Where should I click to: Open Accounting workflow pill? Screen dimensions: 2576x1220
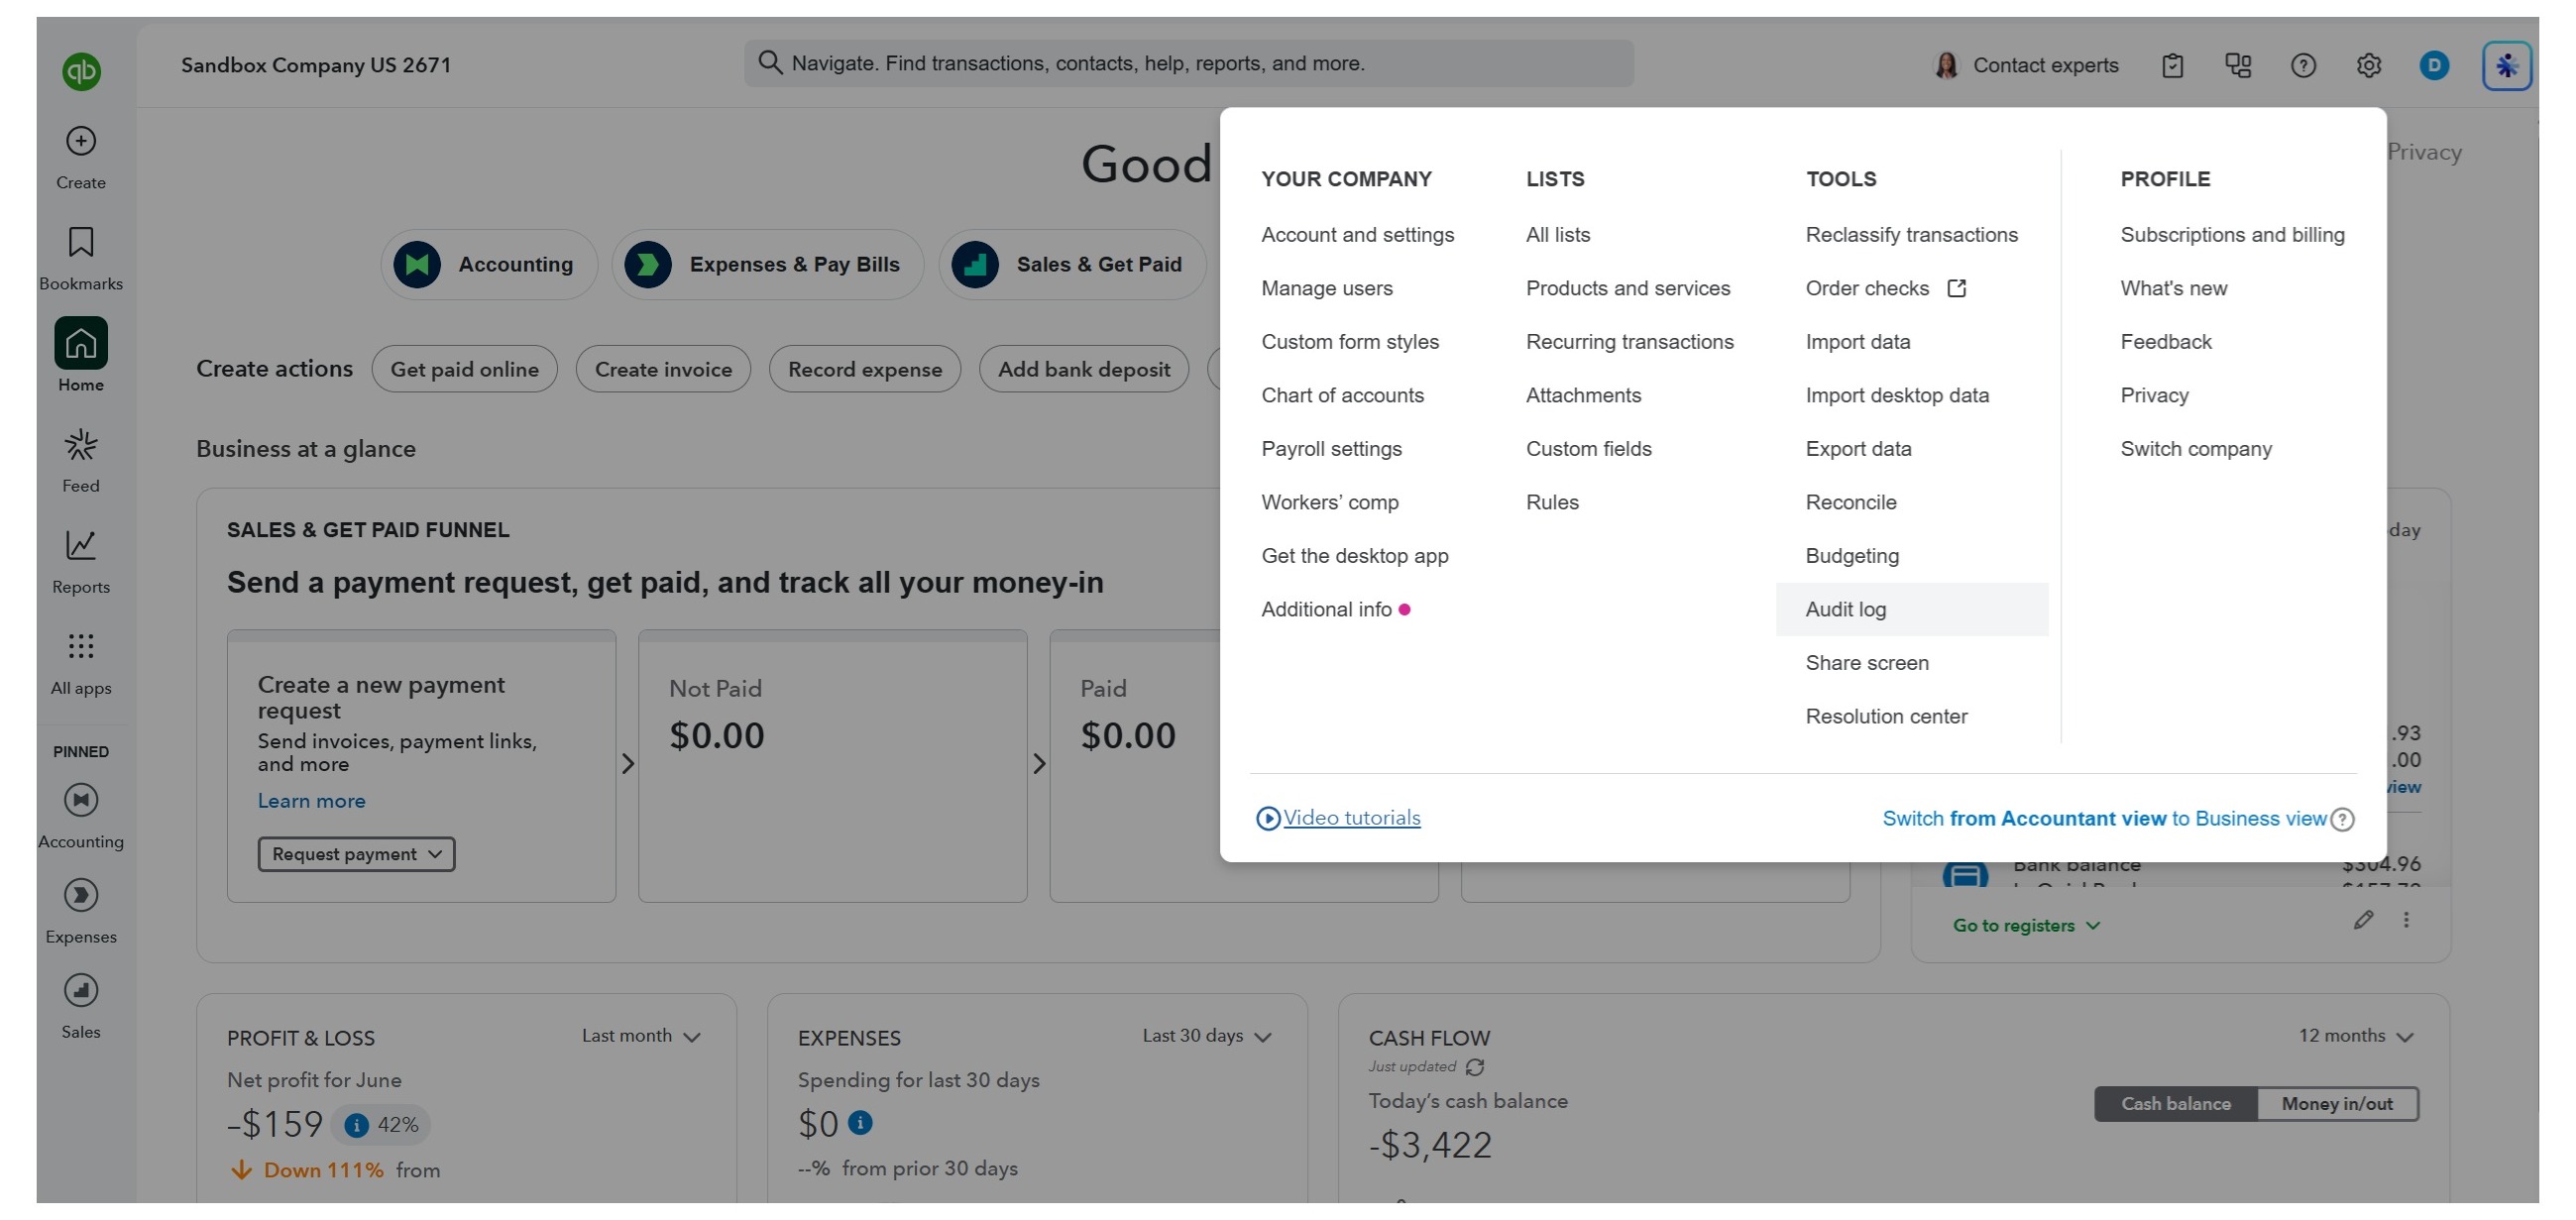pyautogui.click(x=489, y=264)
